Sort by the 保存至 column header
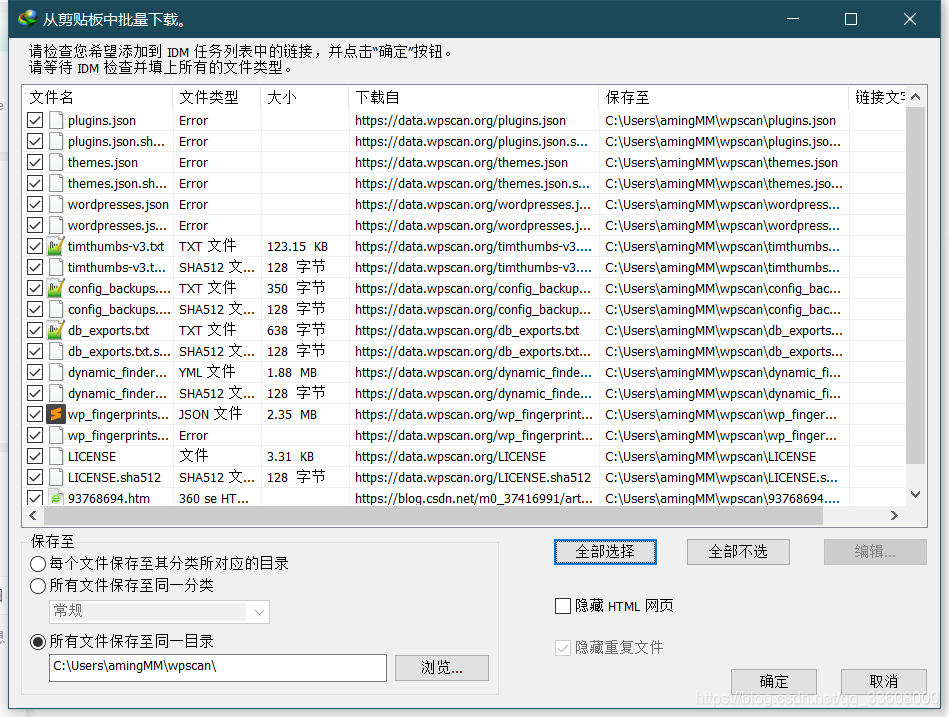This screenshot has width=949, height=717. (x=723, y=97)
